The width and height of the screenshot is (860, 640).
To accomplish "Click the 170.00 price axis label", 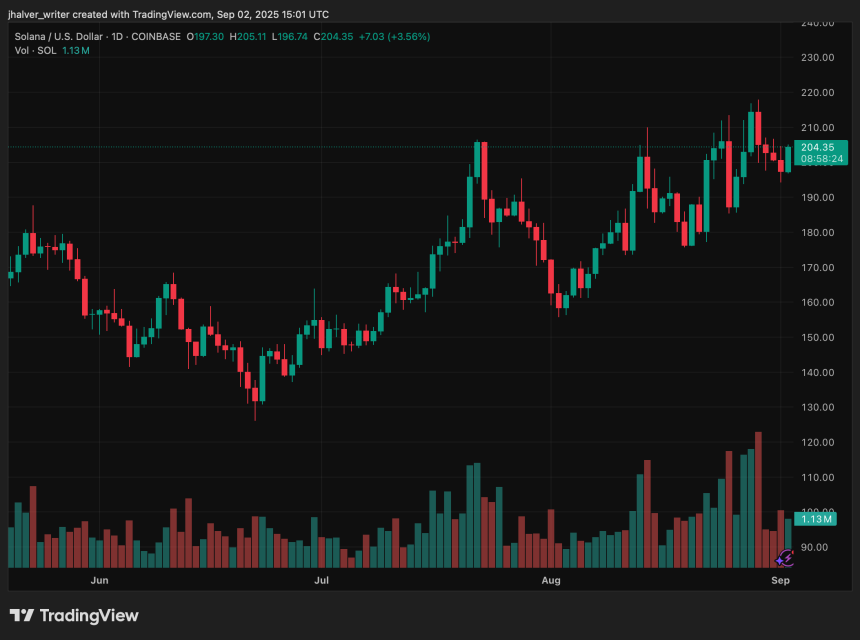I will (819, 268).
